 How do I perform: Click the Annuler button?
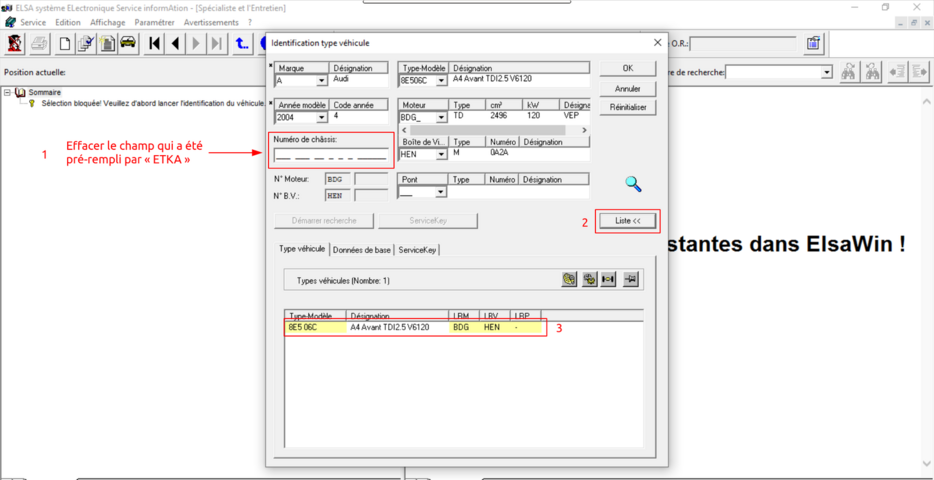[x=628, y=88]
